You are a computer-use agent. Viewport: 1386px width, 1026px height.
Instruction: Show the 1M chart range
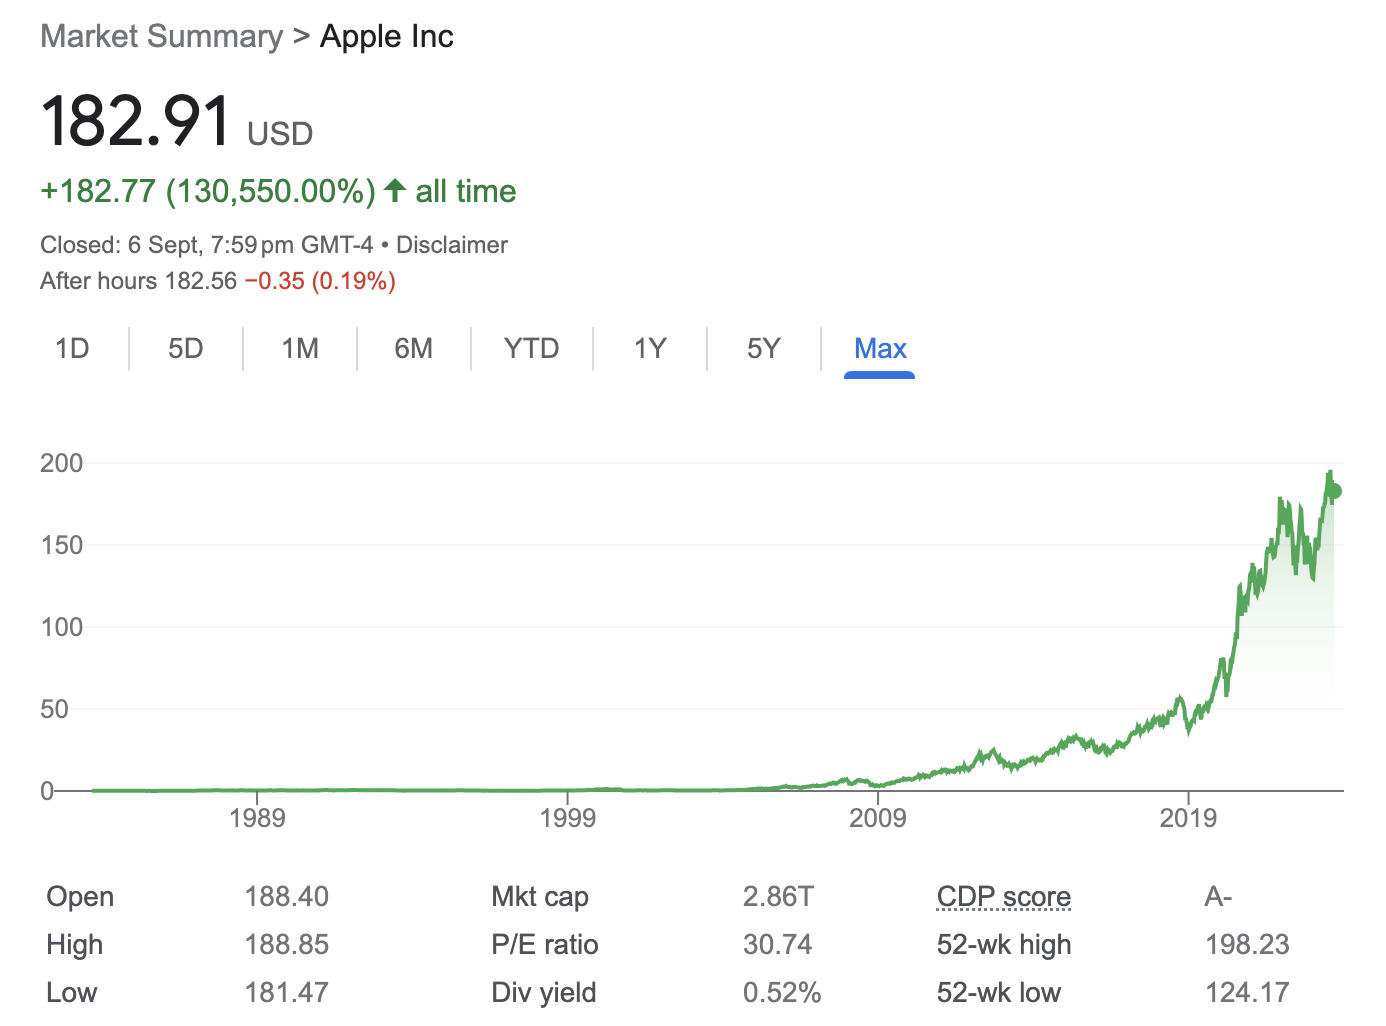coord(300,349)
